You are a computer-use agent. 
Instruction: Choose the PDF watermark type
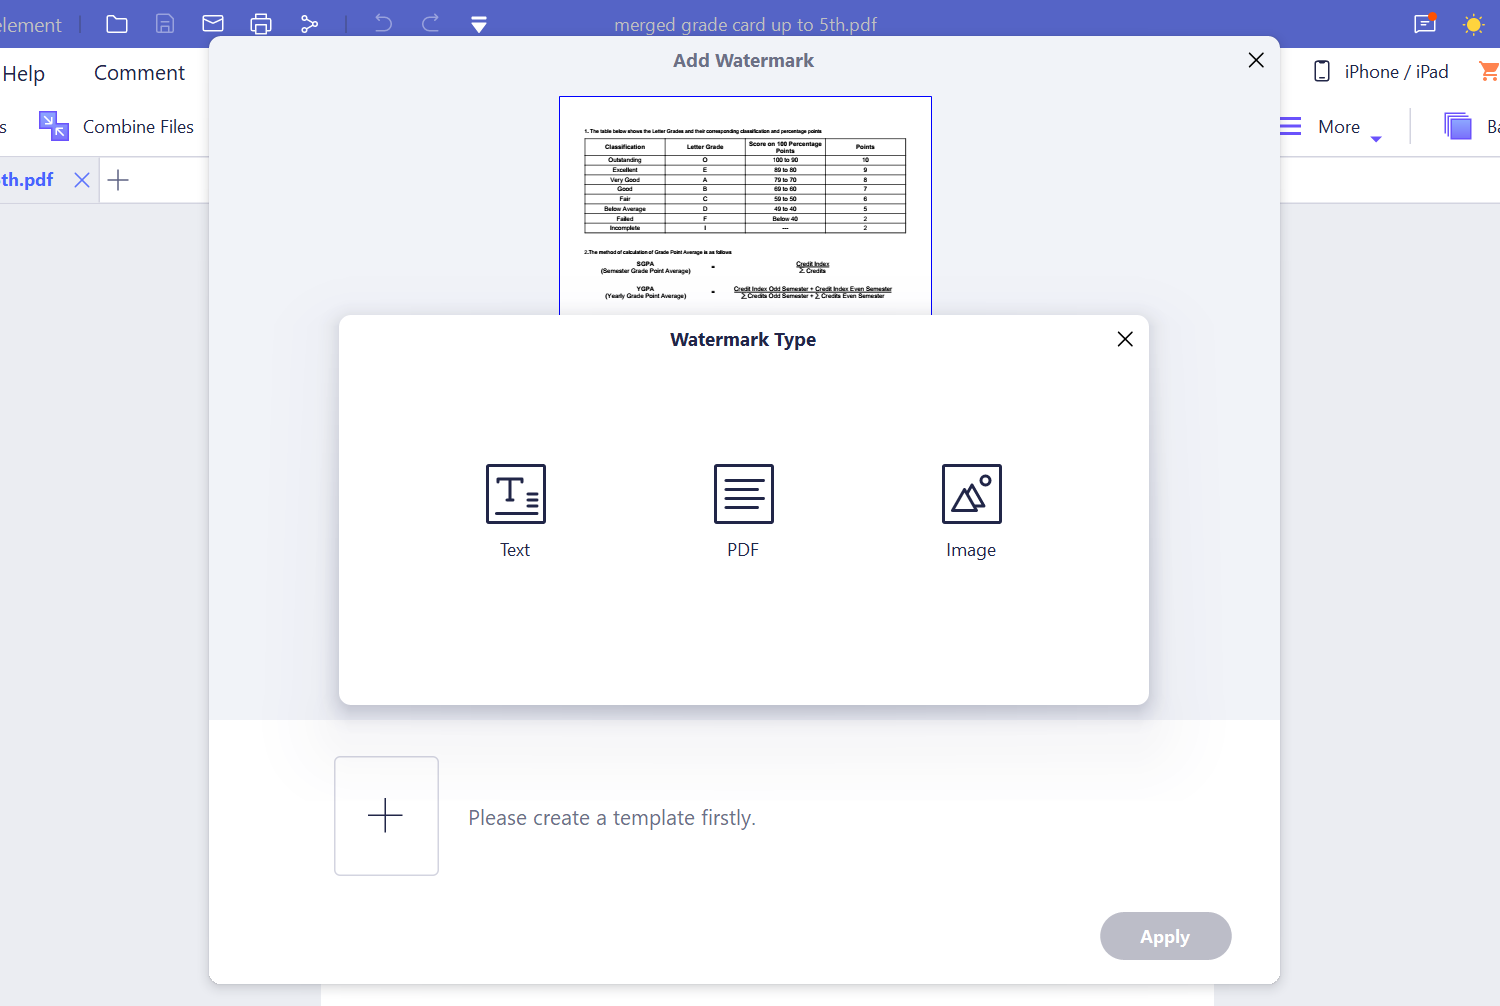coord(743,510)
